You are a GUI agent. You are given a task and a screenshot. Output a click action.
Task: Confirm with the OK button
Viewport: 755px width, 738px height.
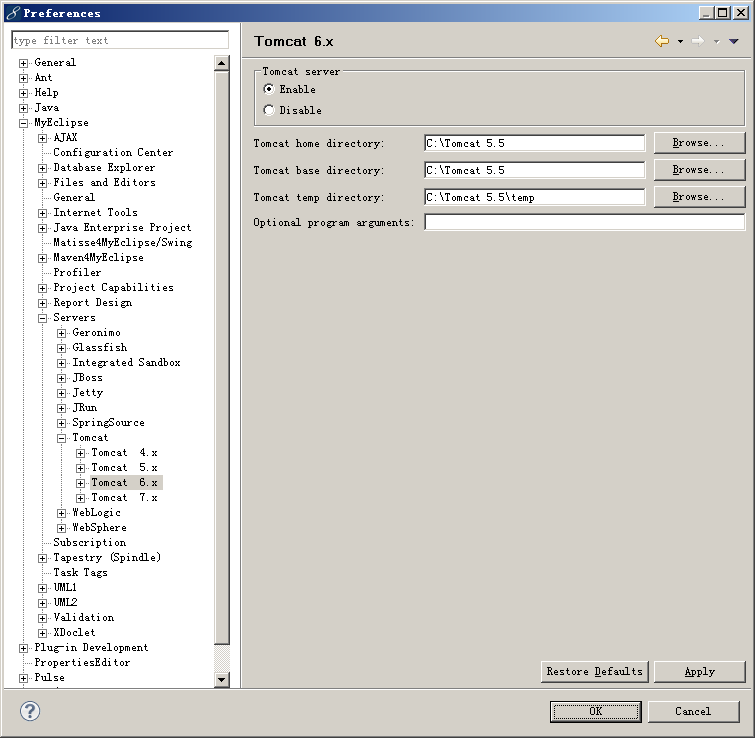(596, 712)
